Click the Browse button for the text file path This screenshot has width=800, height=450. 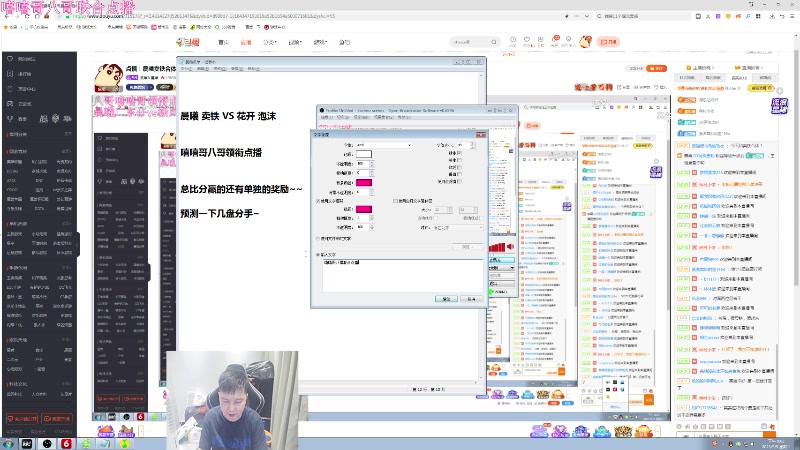pos(468,247)
